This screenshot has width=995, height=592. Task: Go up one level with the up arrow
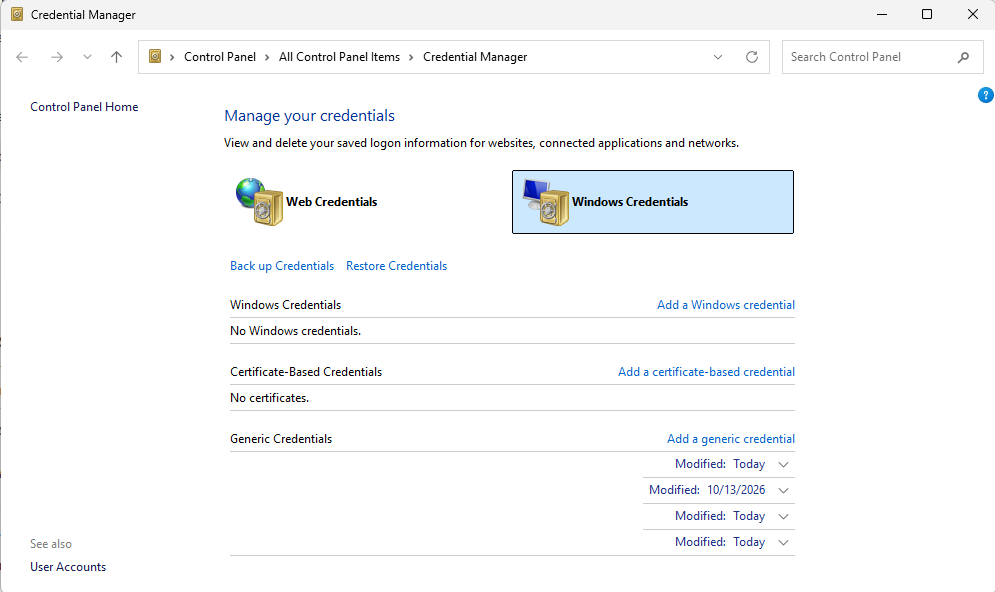pos(116,57)
